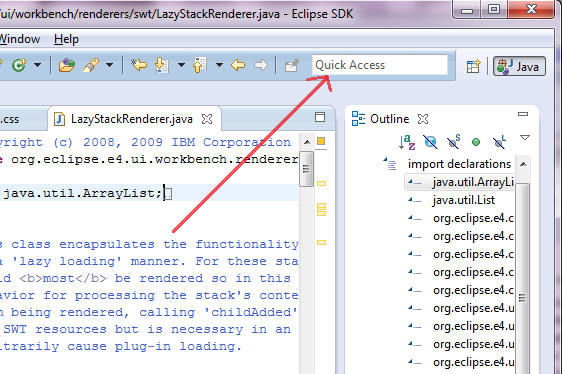
Task: Click the Previous Annotation up-arrow icon
Action: point(200,65)
